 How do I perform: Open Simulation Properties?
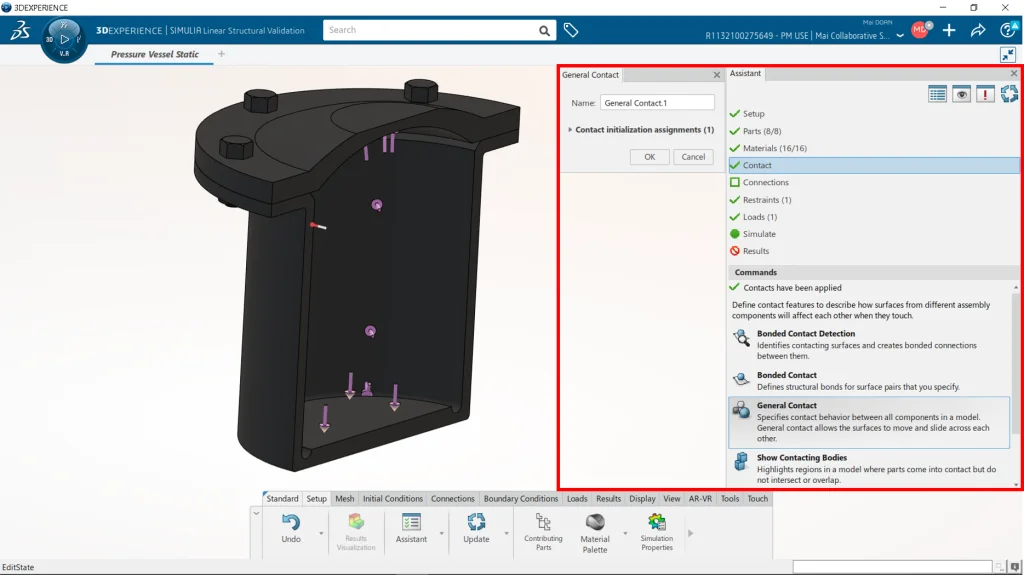(x=657, y=522)
